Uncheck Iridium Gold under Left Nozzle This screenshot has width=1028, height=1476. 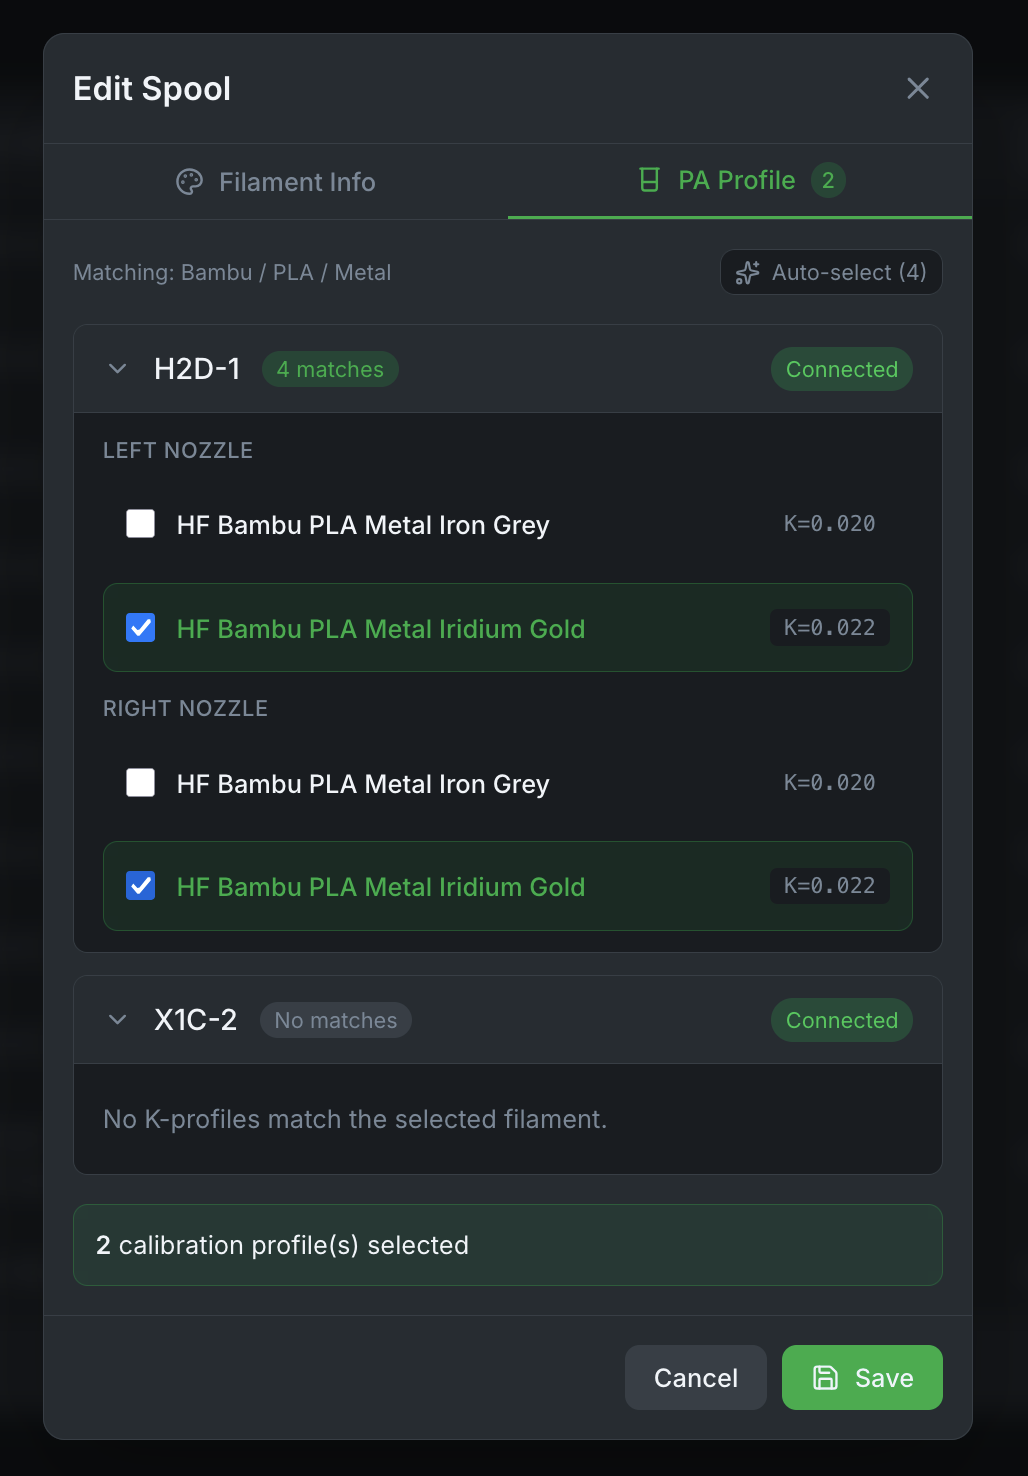click(140, 627)
